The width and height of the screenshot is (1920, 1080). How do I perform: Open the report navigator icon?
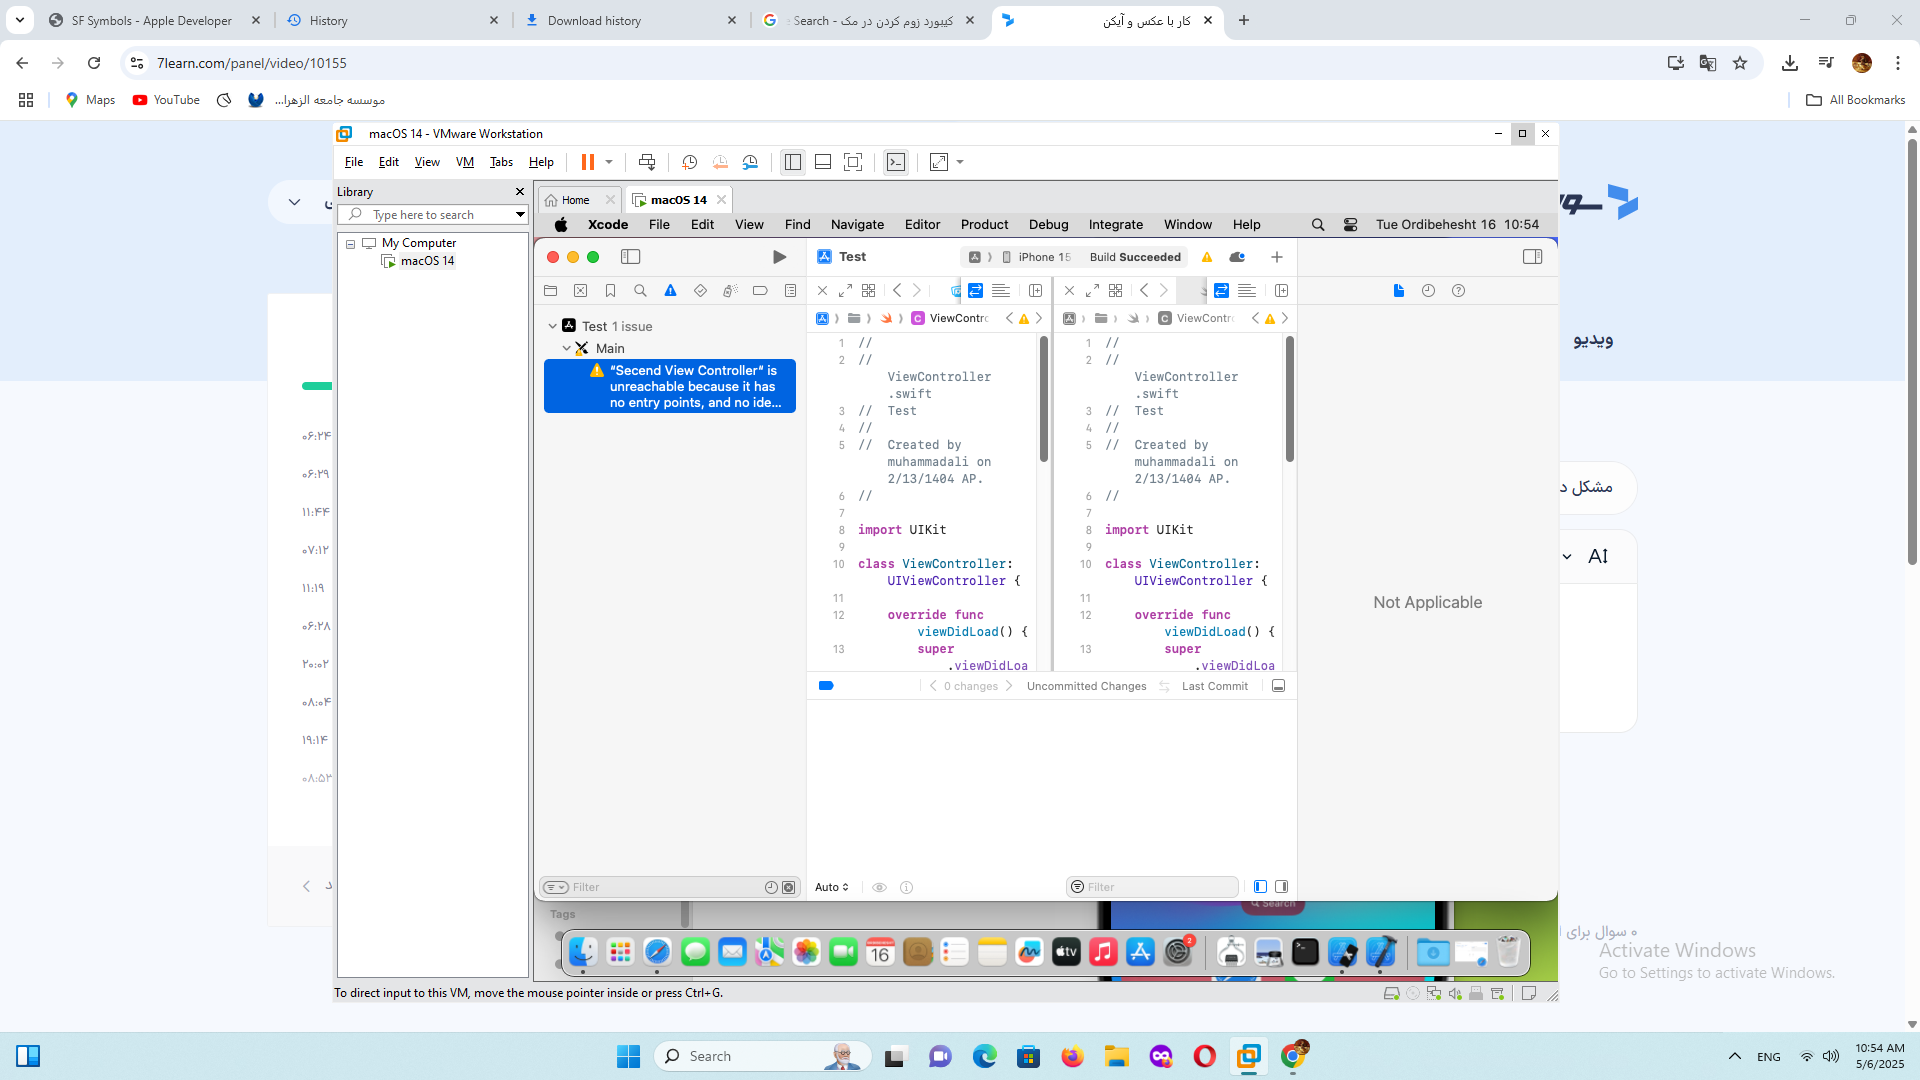tap(790, 291)
